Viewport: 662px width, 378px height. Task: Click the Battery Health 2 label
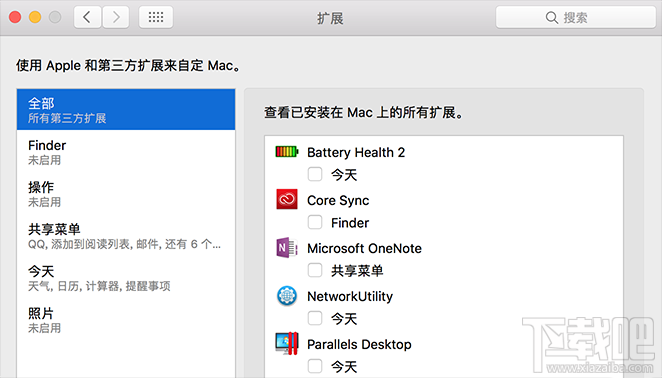pyautogui.click(x=356, y=152)
